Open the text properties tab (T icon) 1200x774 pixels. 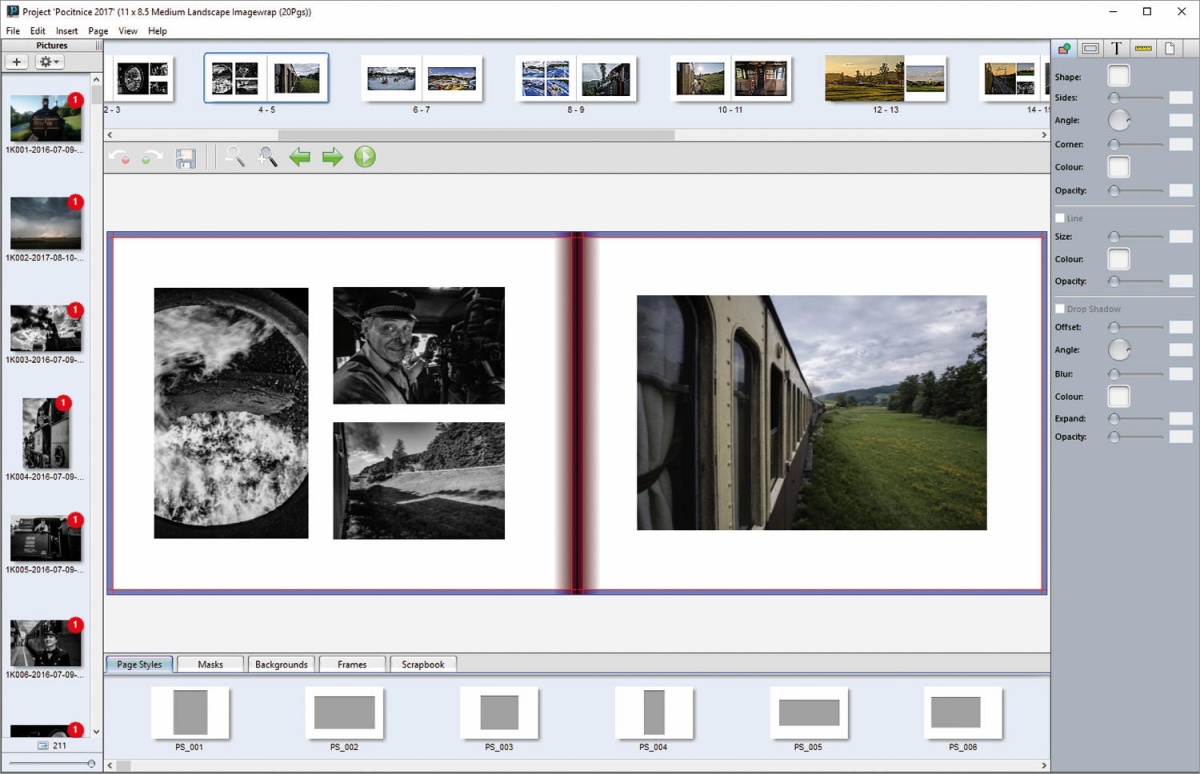pyautogui.click(x=1117, y=48)
